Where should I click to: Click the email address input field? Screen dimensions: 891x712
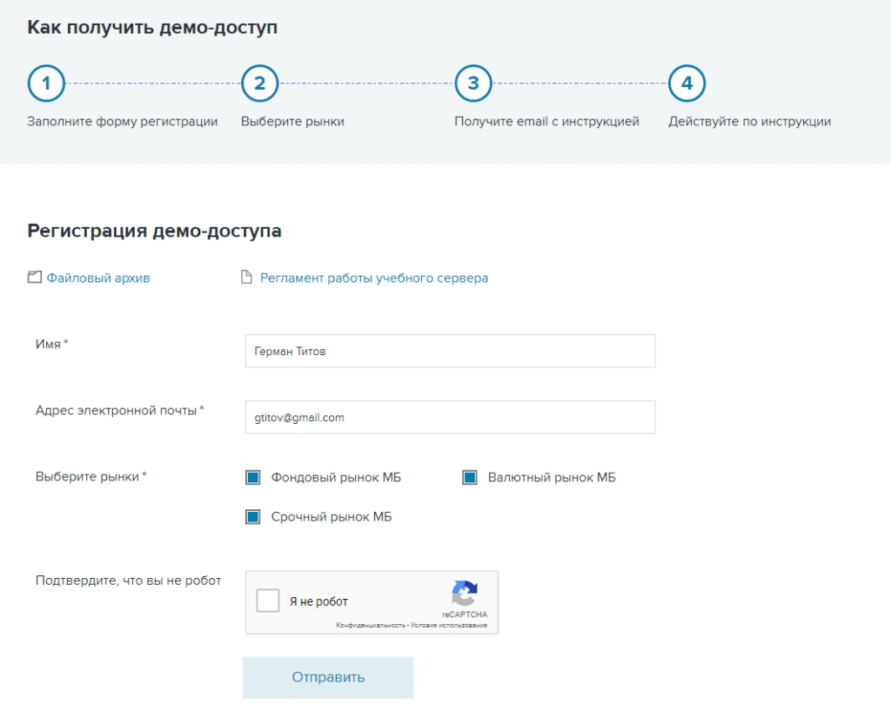pyautogui.click(x=450, y=417)
